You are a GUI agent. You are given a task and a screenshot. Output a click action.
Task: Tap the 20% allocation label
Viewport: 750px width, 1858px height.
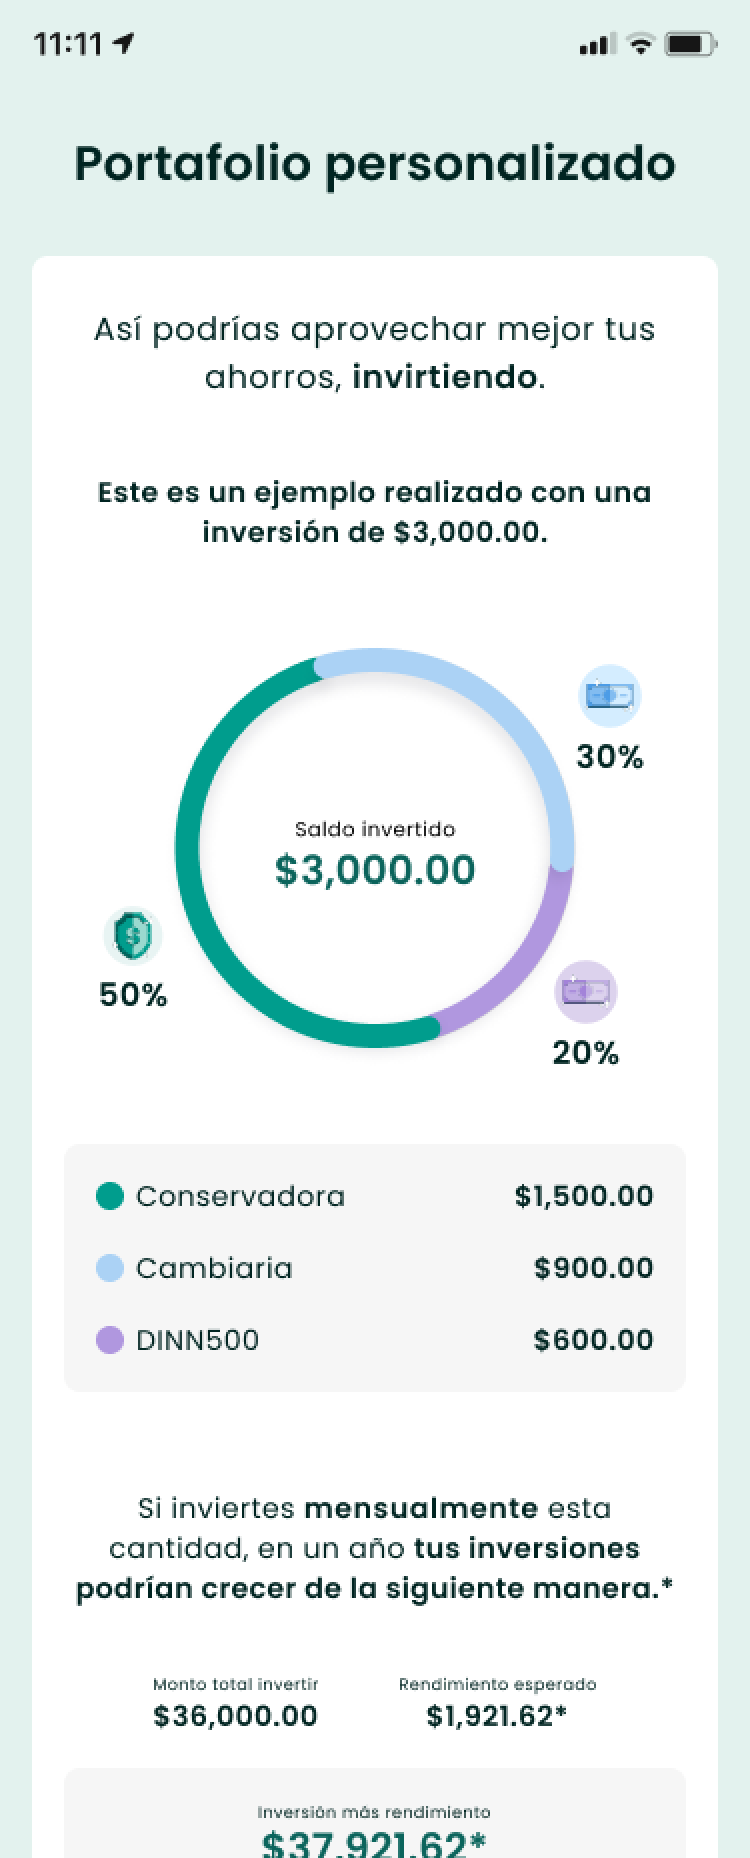click(x=586, y=1053)
